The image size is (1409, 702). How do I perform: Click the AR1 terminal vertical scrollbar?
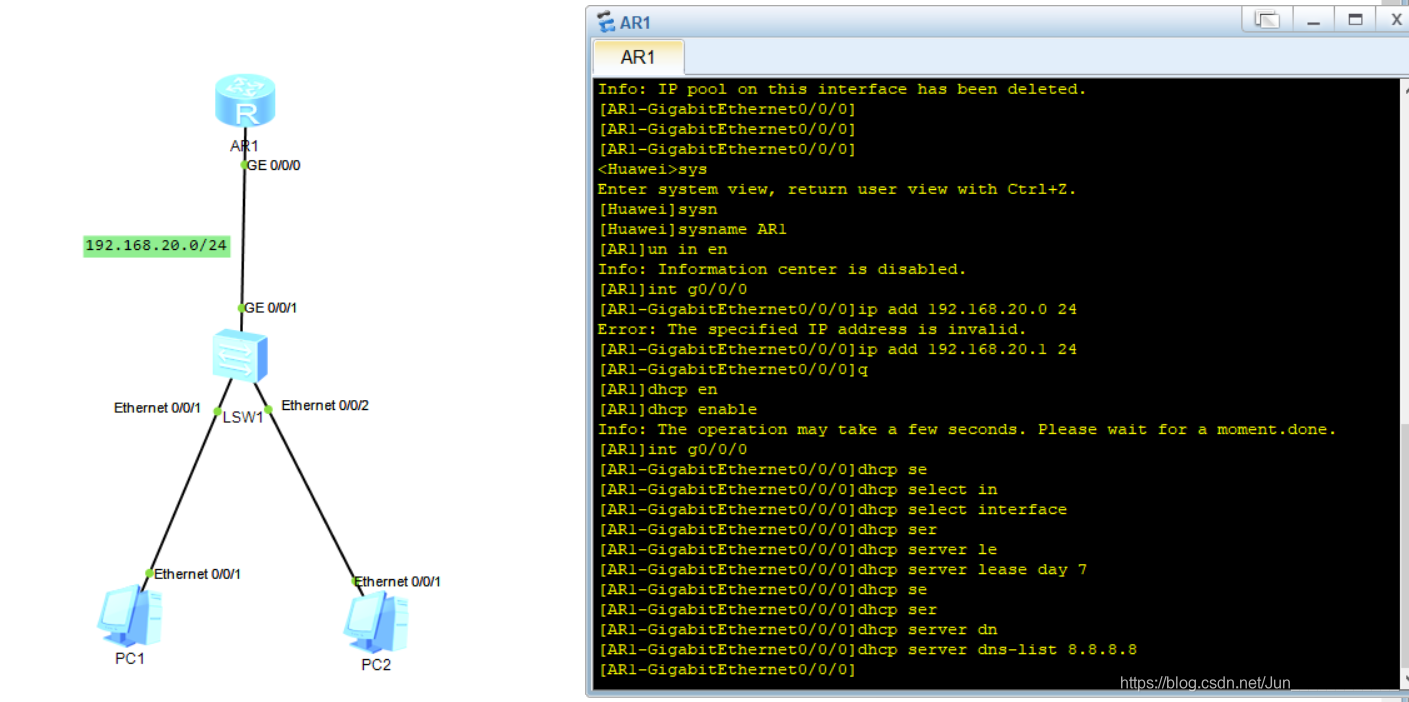[x=1404, y=382]
